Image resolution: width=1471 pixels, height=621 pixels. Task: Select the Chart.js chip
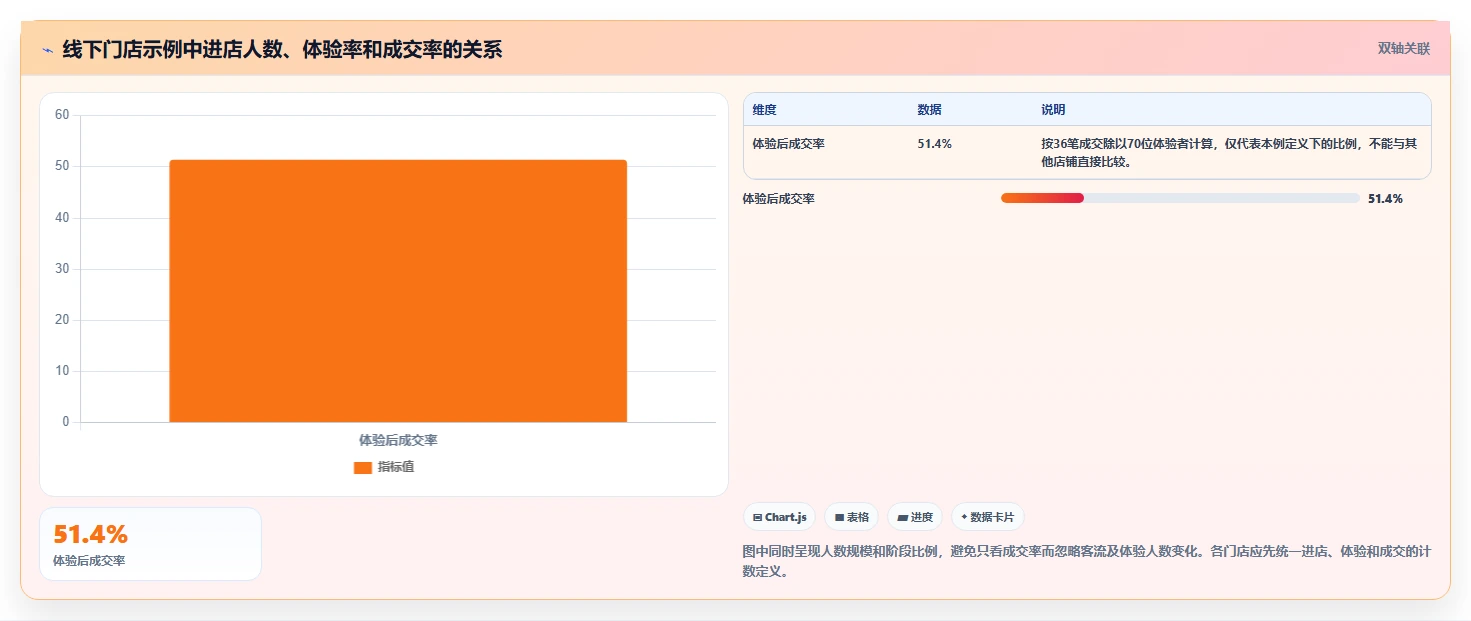pyautogui.click(x=779, y=517)
